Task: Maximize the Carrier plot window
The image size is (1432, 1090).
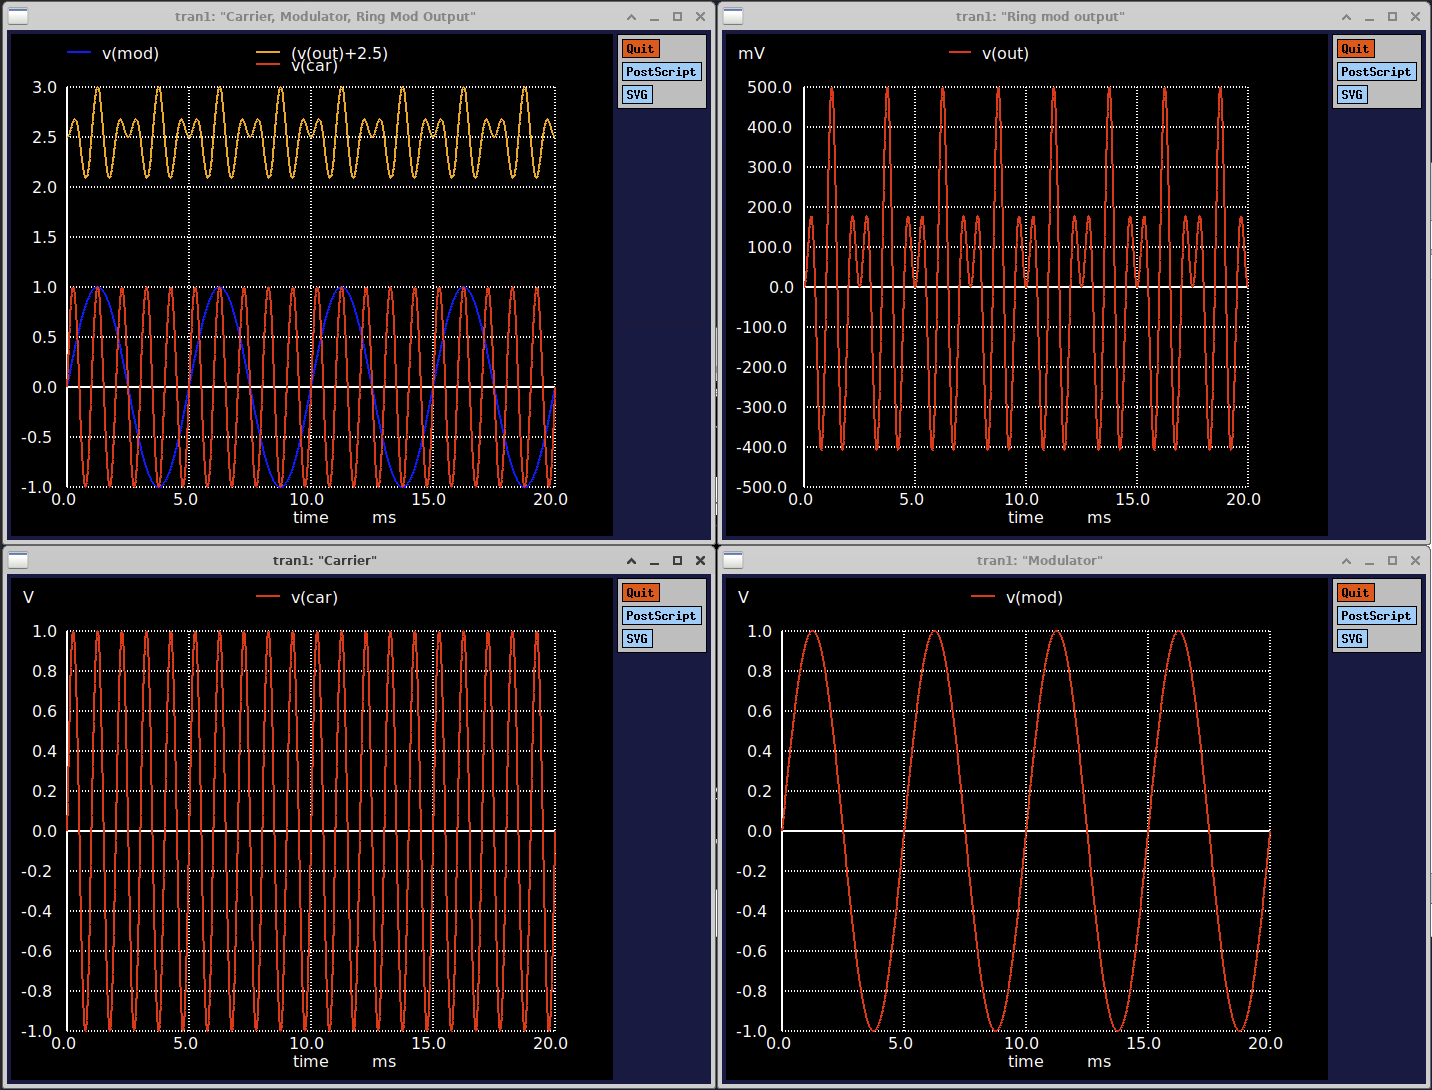Action: (x=677, y=561)
